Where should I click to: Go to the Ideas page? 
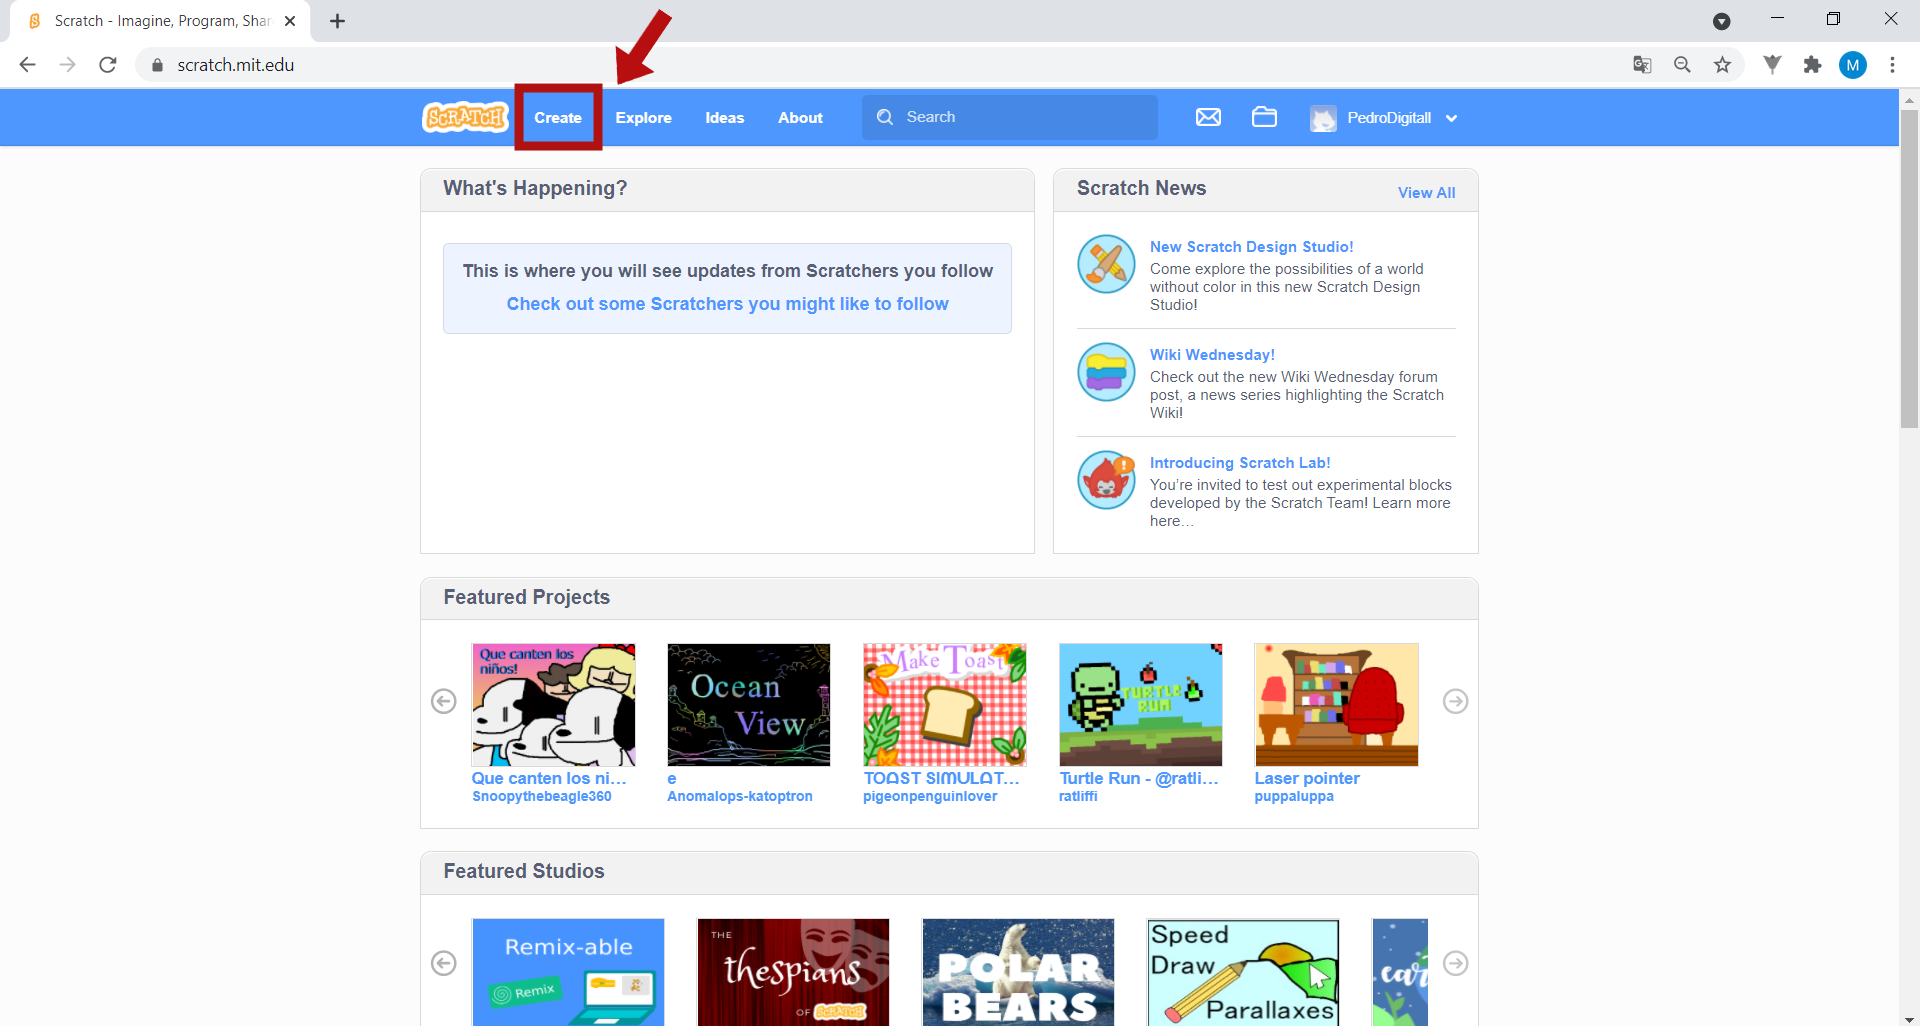click(724, 117)
